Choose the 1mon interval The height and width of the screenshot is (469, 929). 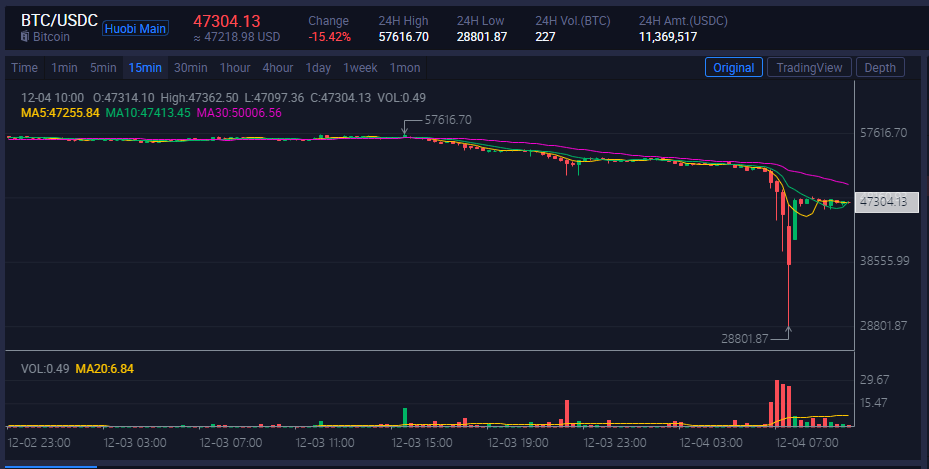(x=405, y=68)
